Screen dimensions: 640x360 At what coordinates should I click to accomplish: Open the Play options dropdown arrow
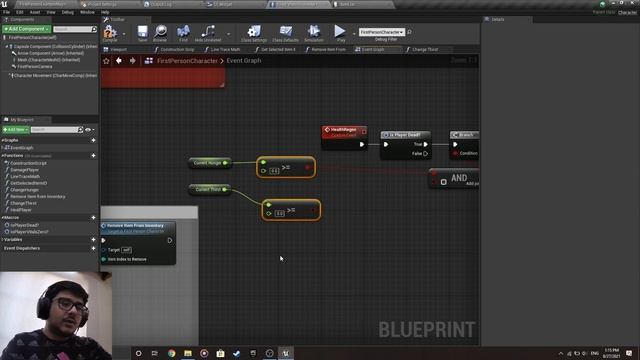point(354,34)
